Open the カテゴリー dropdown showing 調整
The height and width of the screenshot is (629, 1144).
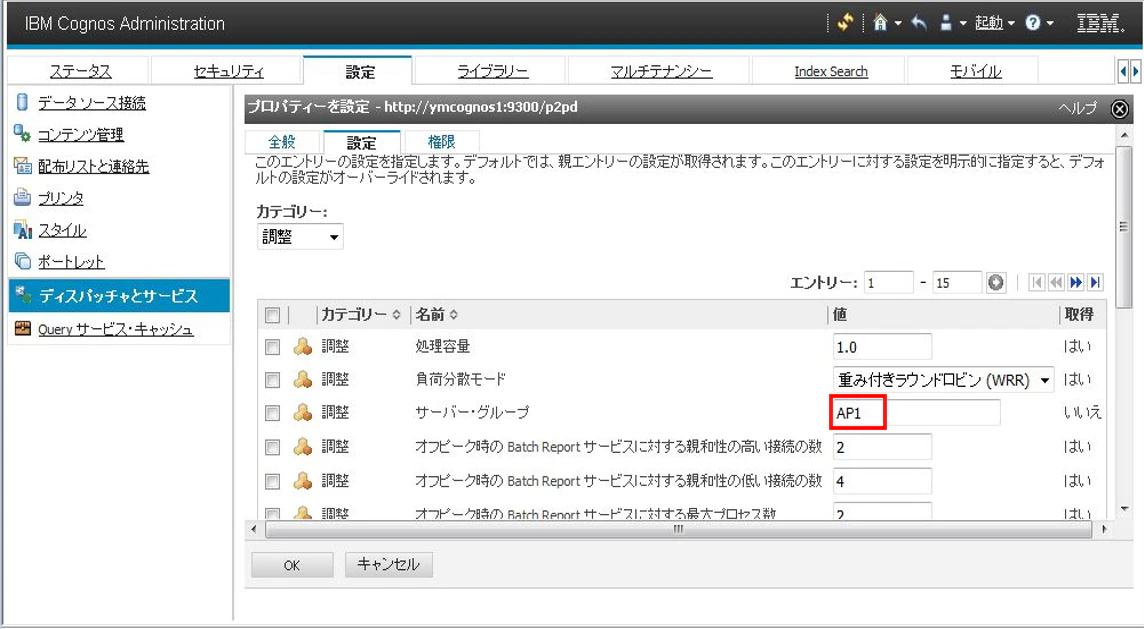(x=300, y=236)
